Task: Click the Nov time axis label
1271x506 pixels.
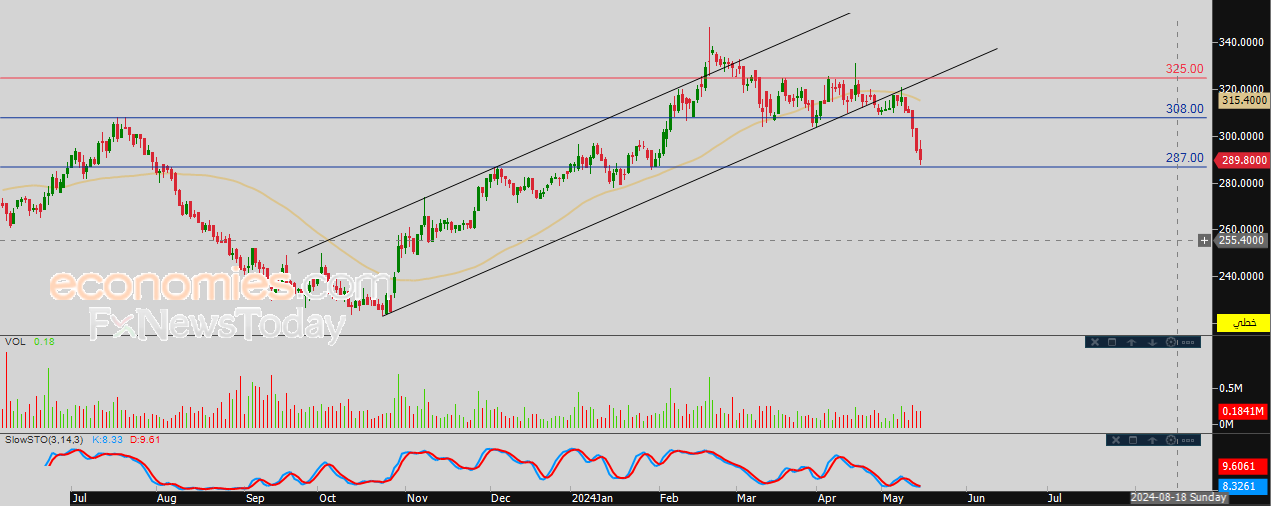Action: (417, 497)
